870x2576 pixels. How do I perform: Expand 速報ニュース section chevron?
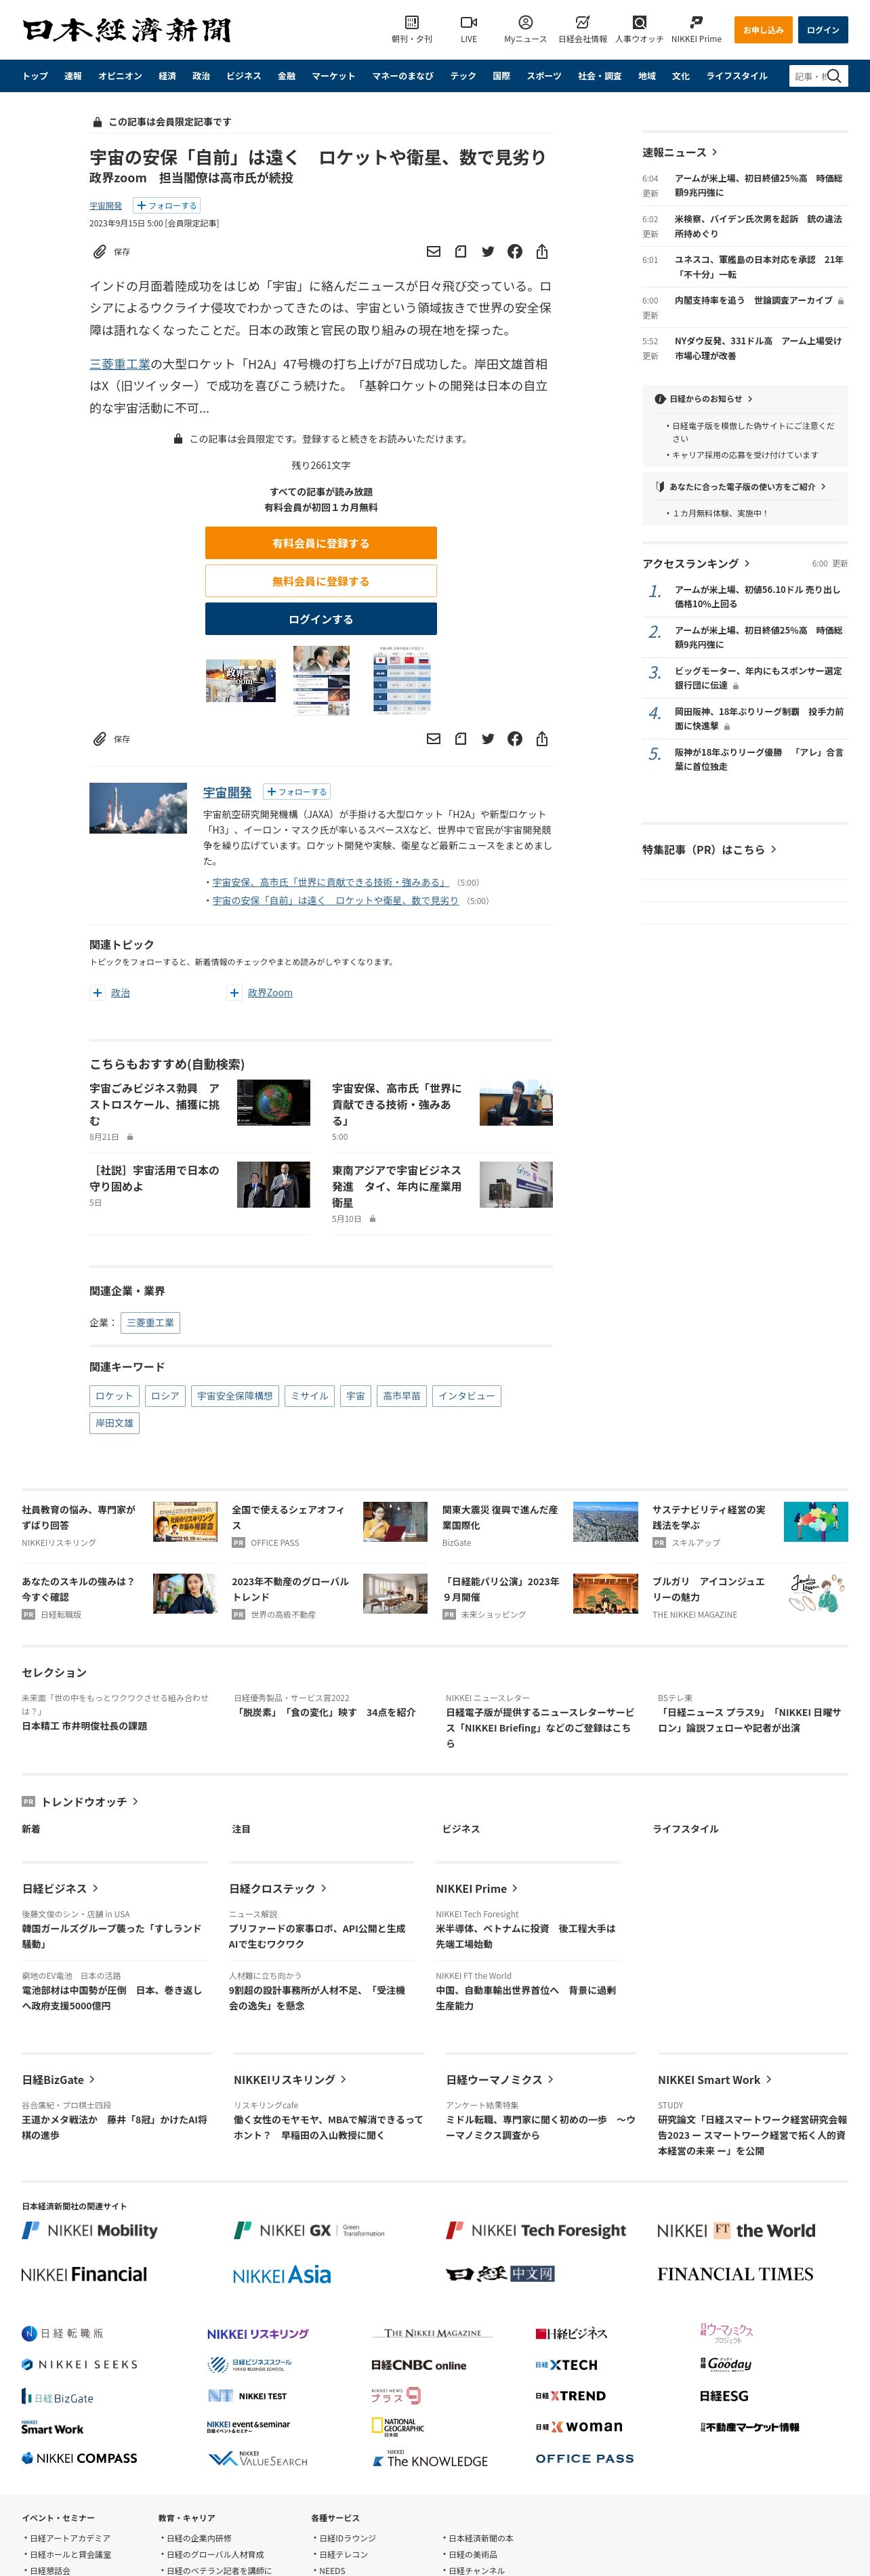(x=714, y=153)
